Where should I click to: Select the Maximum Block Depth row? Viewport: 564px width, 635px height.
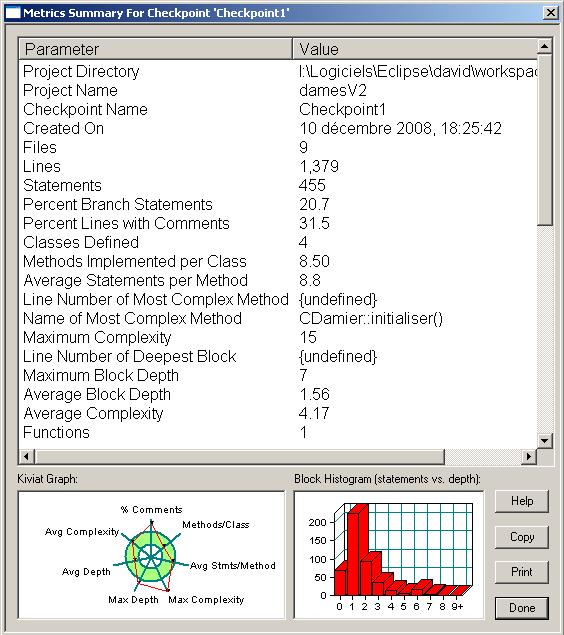pos(278,376)
